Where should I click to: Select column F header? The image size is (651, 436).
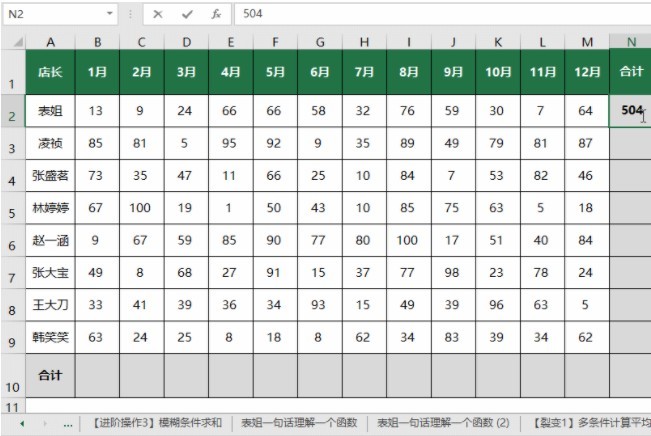[x=275, y=42]
